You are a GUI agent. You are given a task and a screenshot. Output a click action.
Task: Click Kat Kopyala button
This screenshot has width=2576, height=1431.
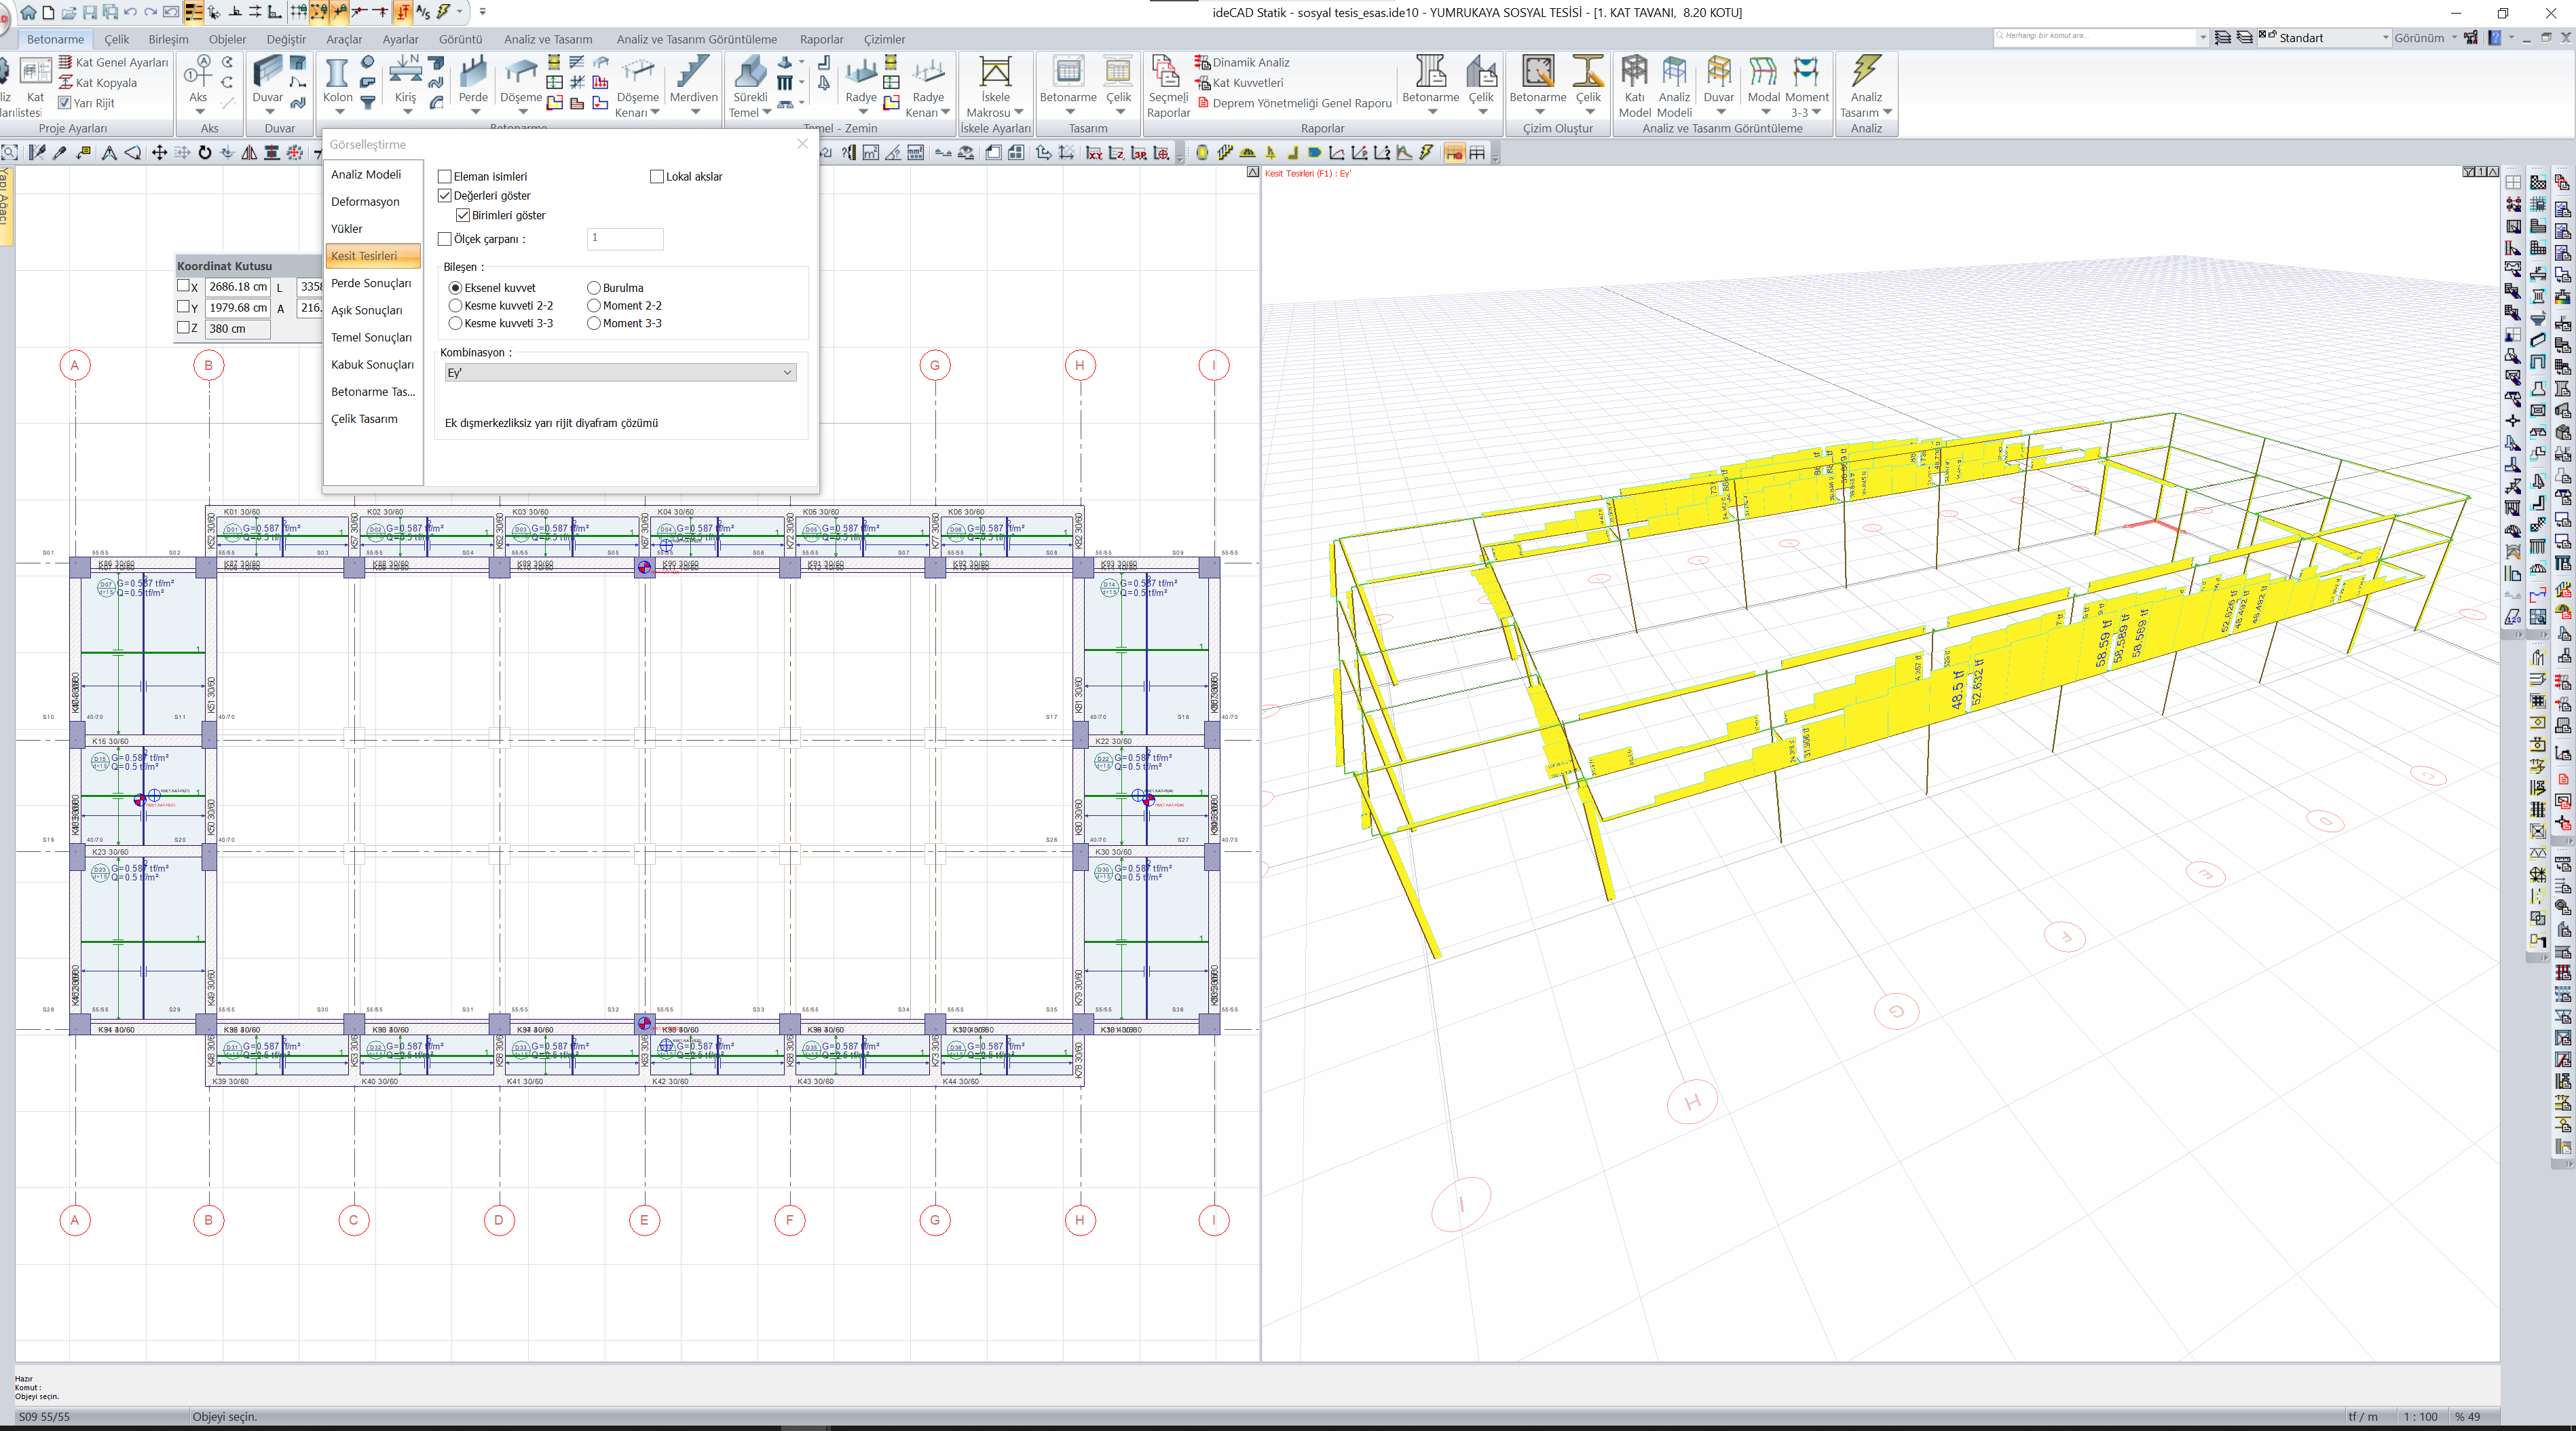pyautogui.click(x=98, y=83)
